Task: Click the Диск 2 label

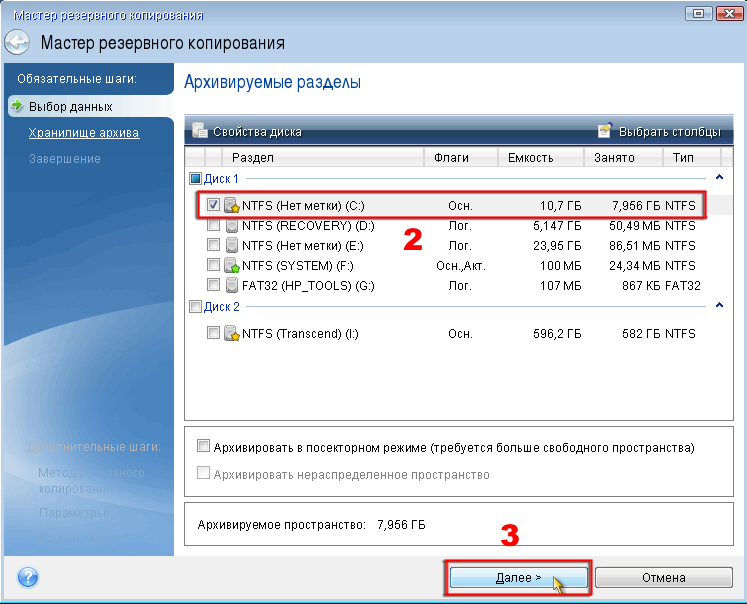Action: point(222,306)
